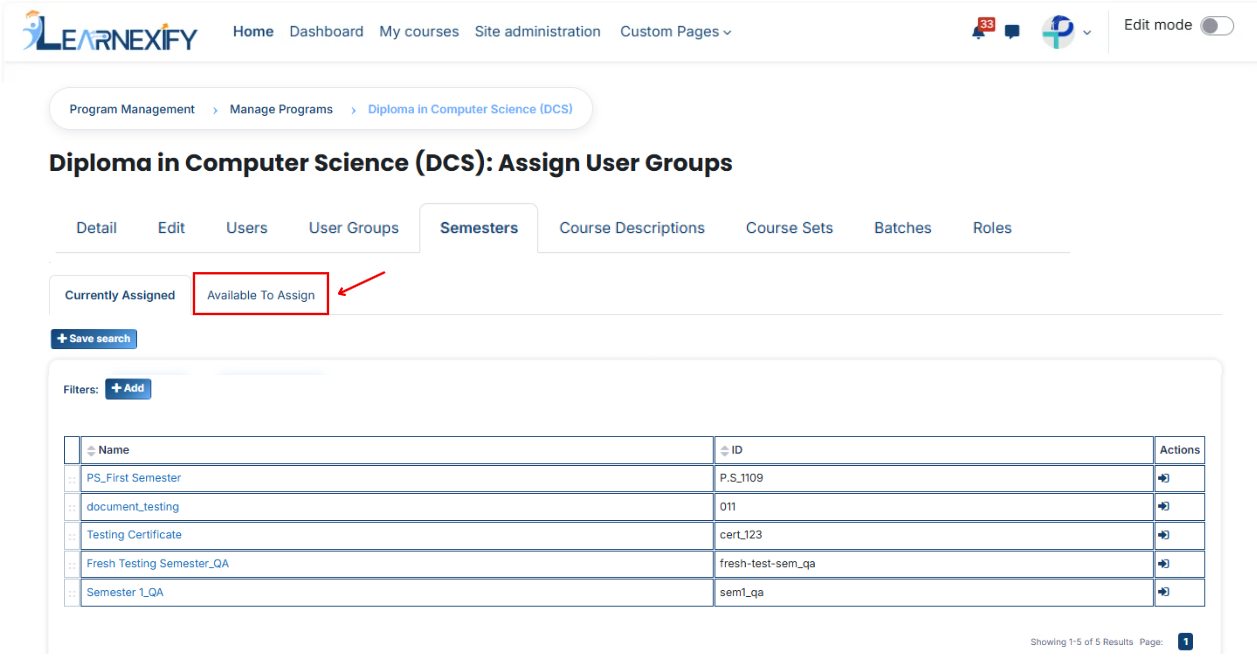Click the drag handle beside PS_First Semester
This screenshot has height=660, width=1257.
pyautogui.click(x=72, y=479)
